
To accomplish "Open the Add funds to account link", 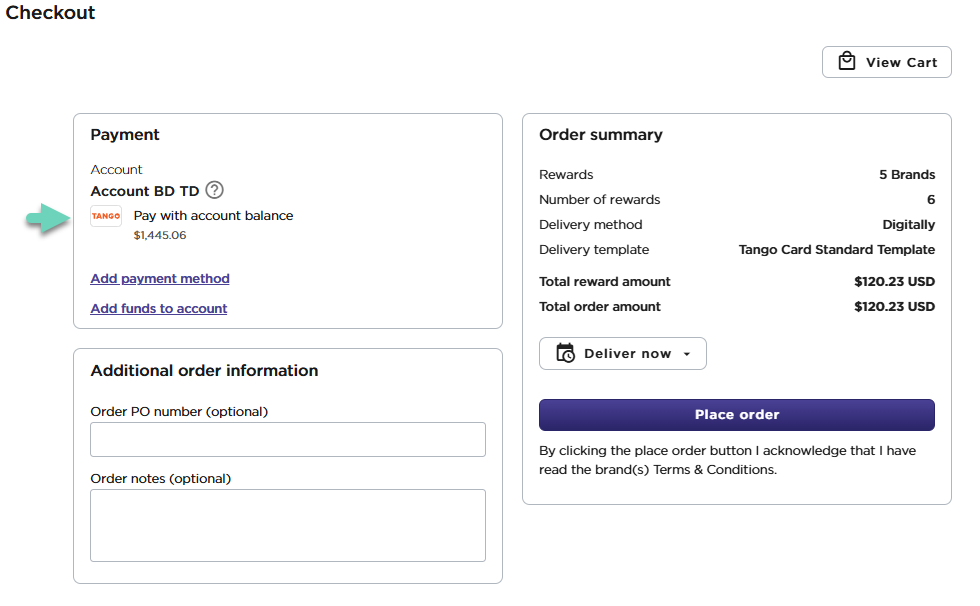I will pyautogui.click(x=159, y=309).
